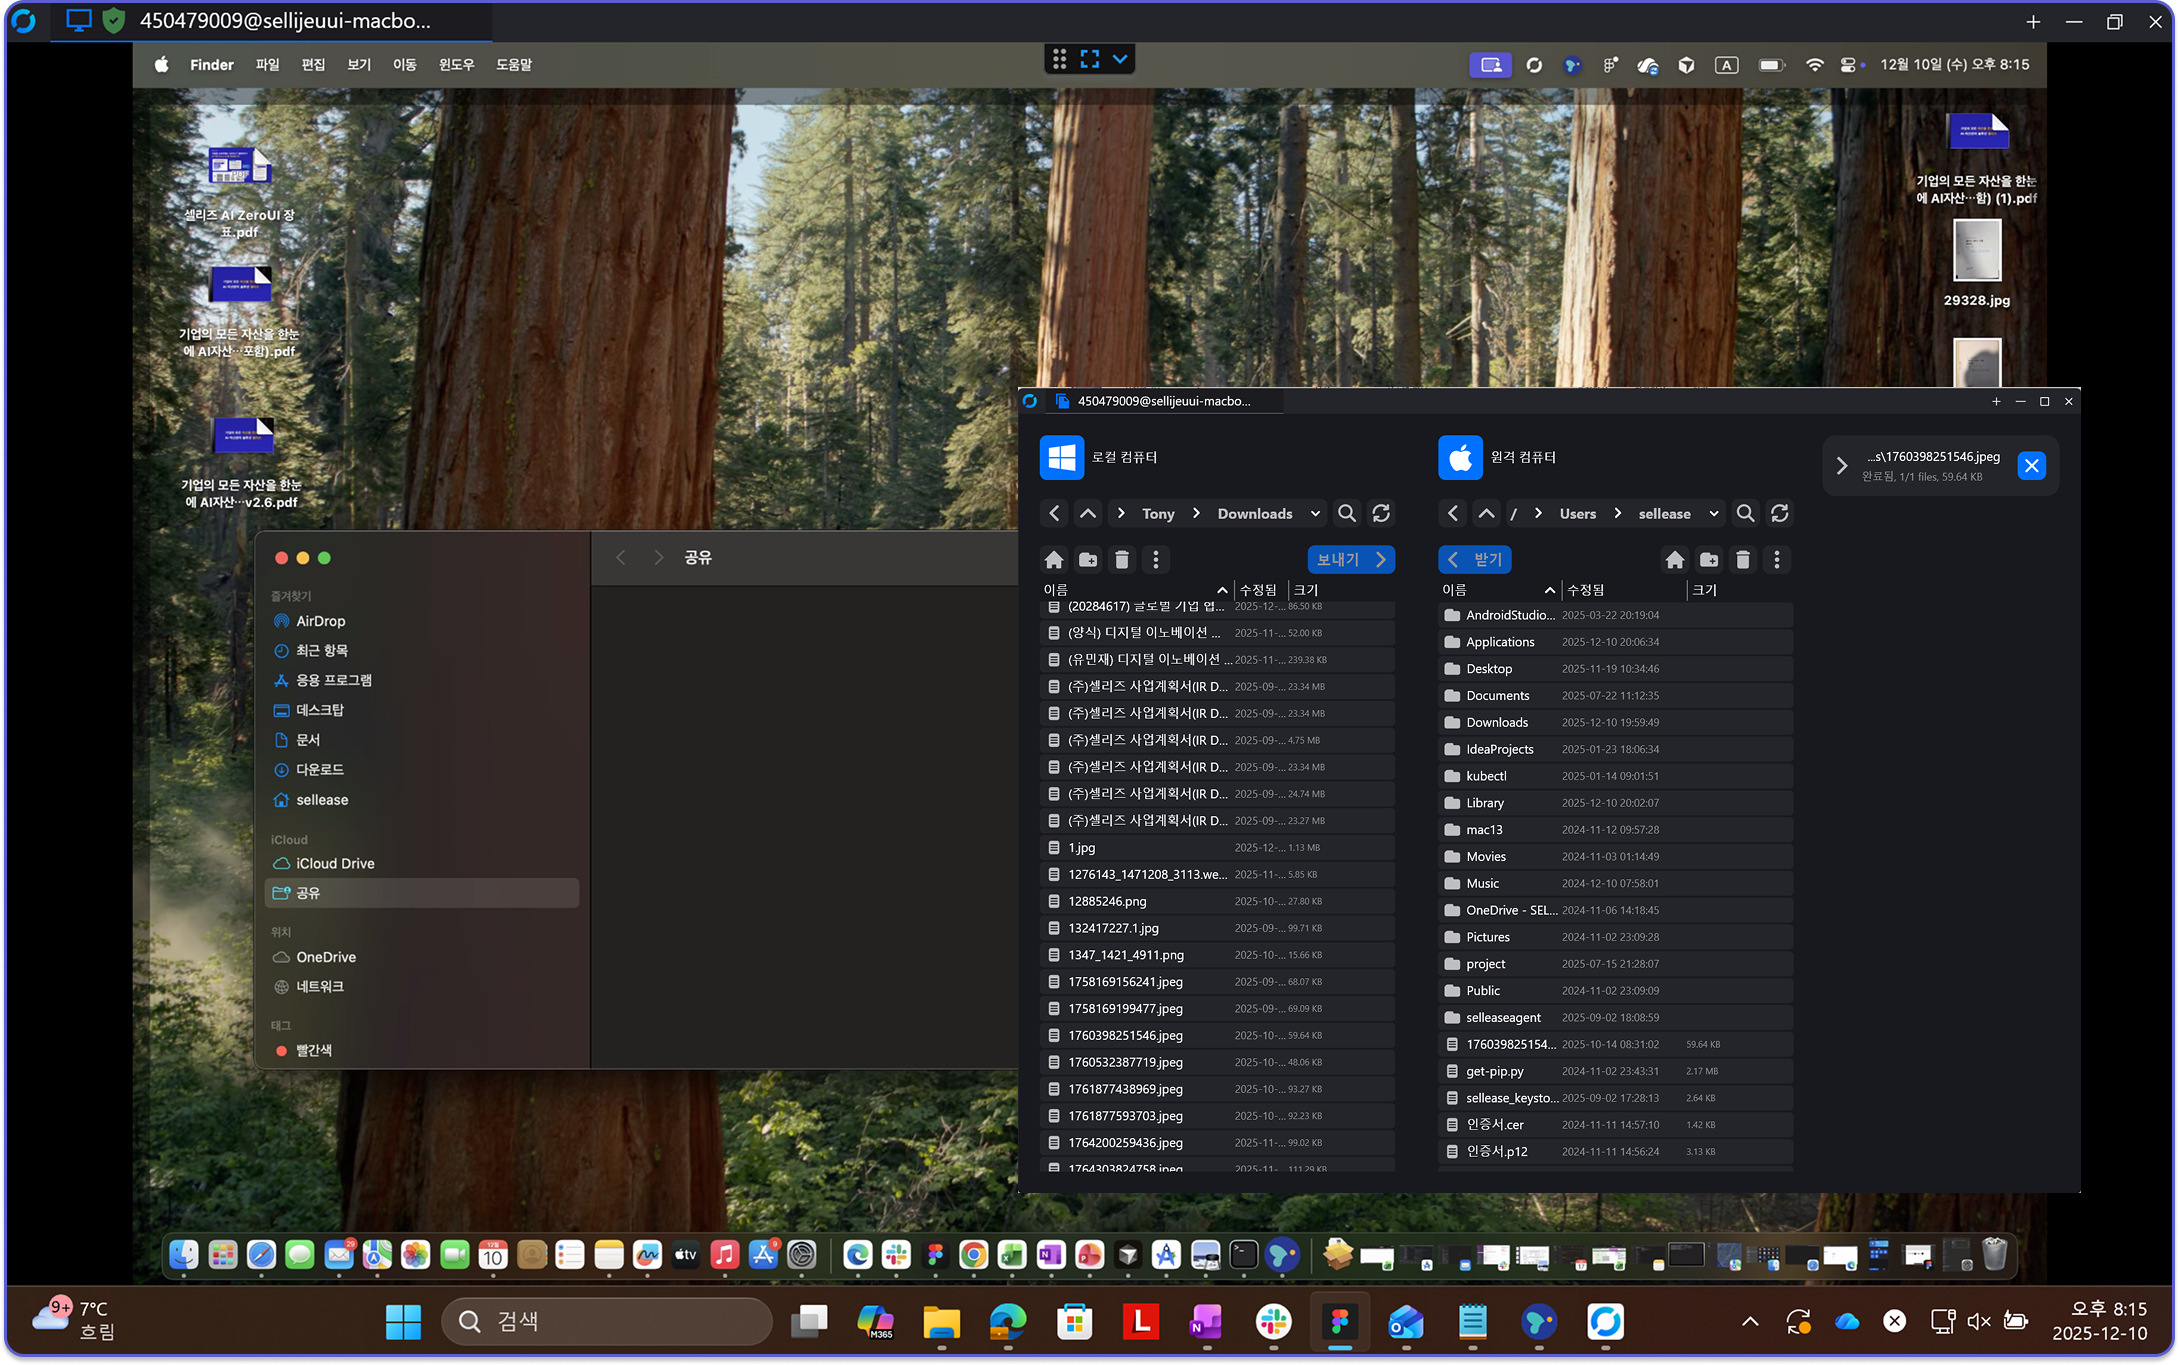Click the 받기 receive button
The width and height of the screenshot is (2179, 1365).
click(x=1475, y=560)
